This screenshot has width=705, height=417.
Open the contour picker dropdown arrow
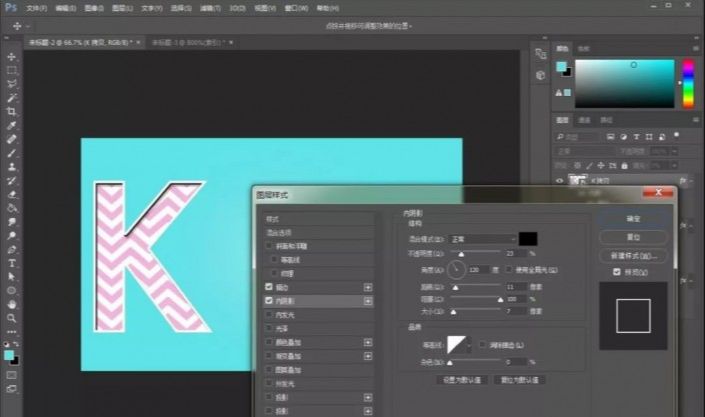469,345
